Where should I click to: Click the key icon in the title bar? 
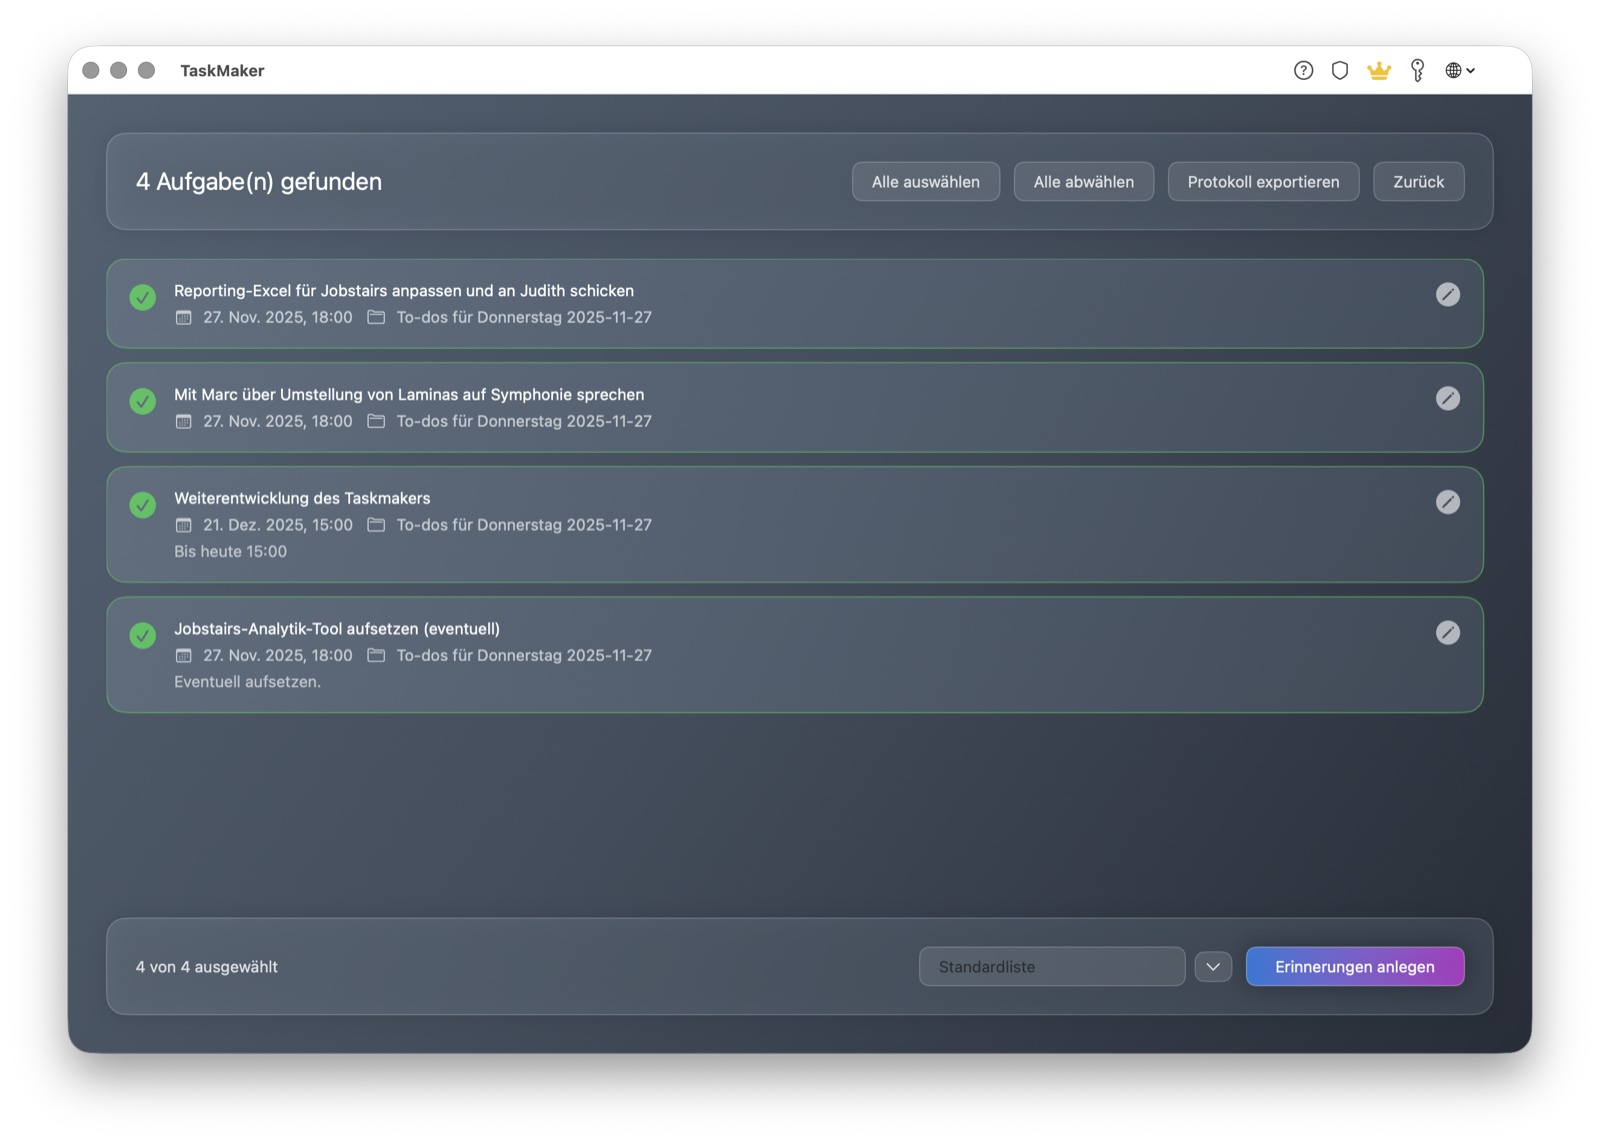pyautogui.click(x=1417, y=70)
